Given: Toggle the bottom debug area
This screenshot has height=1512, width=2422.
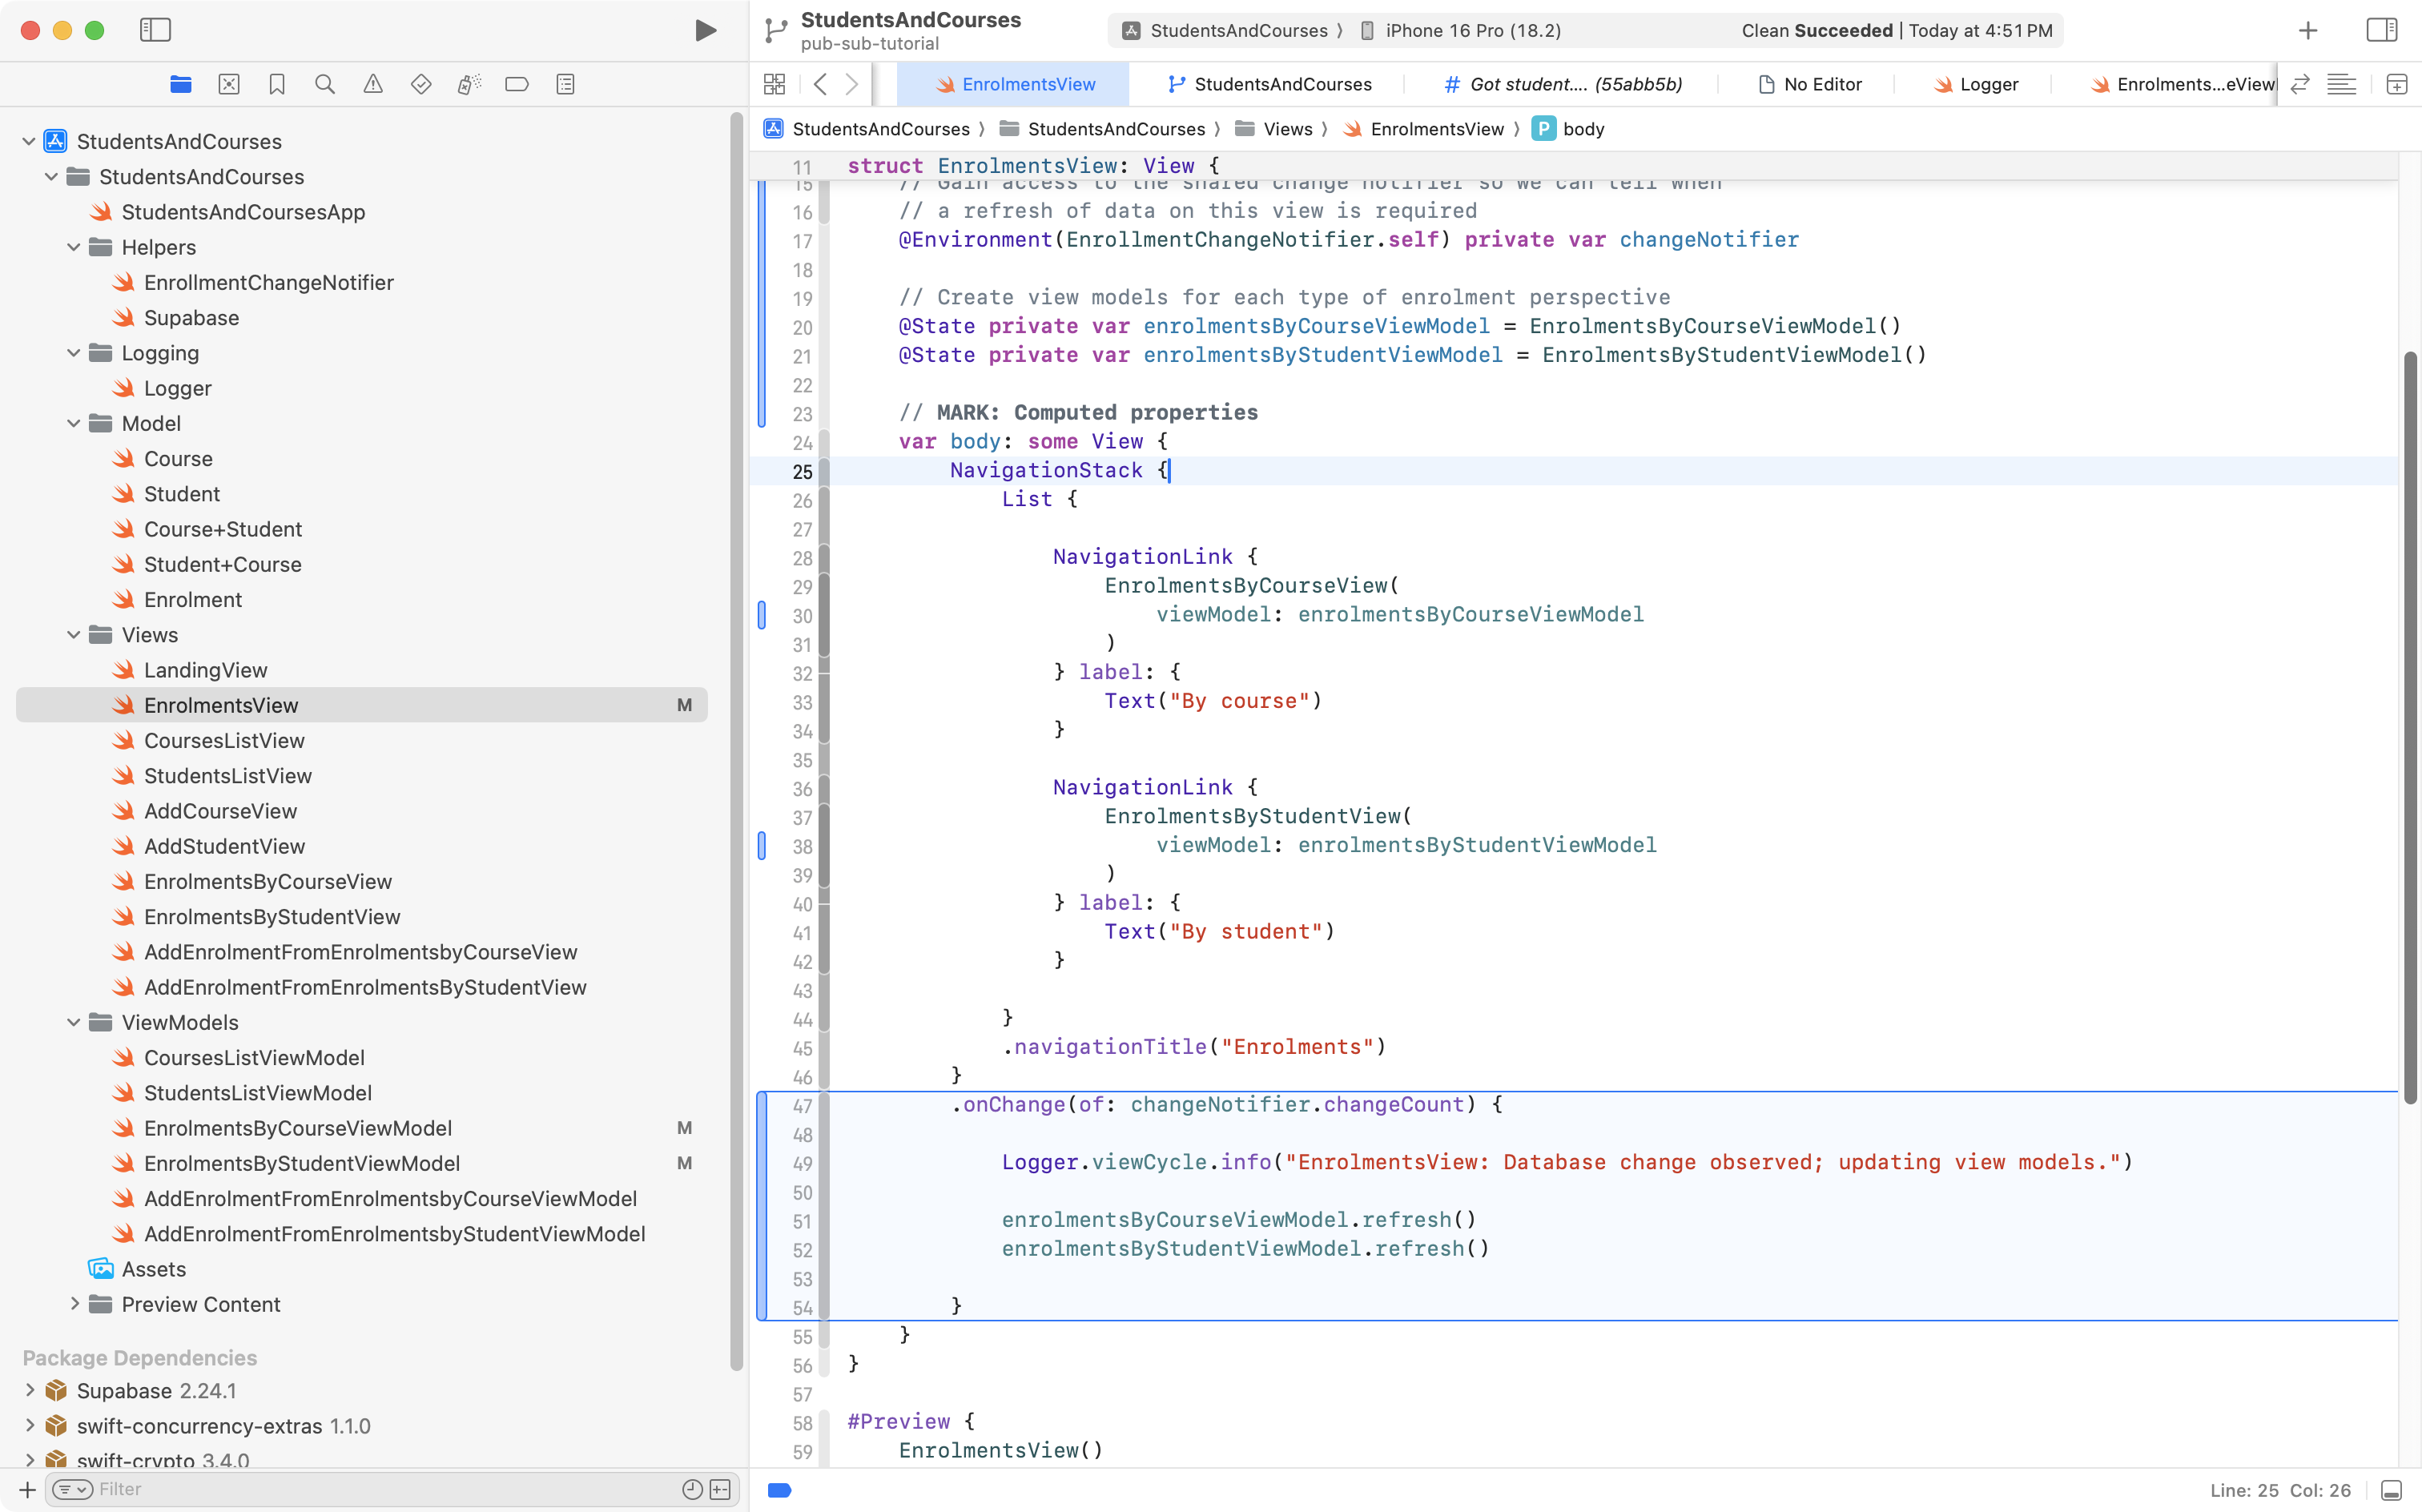Looking at the screenshot, I should click(x=2391, y=1490).
